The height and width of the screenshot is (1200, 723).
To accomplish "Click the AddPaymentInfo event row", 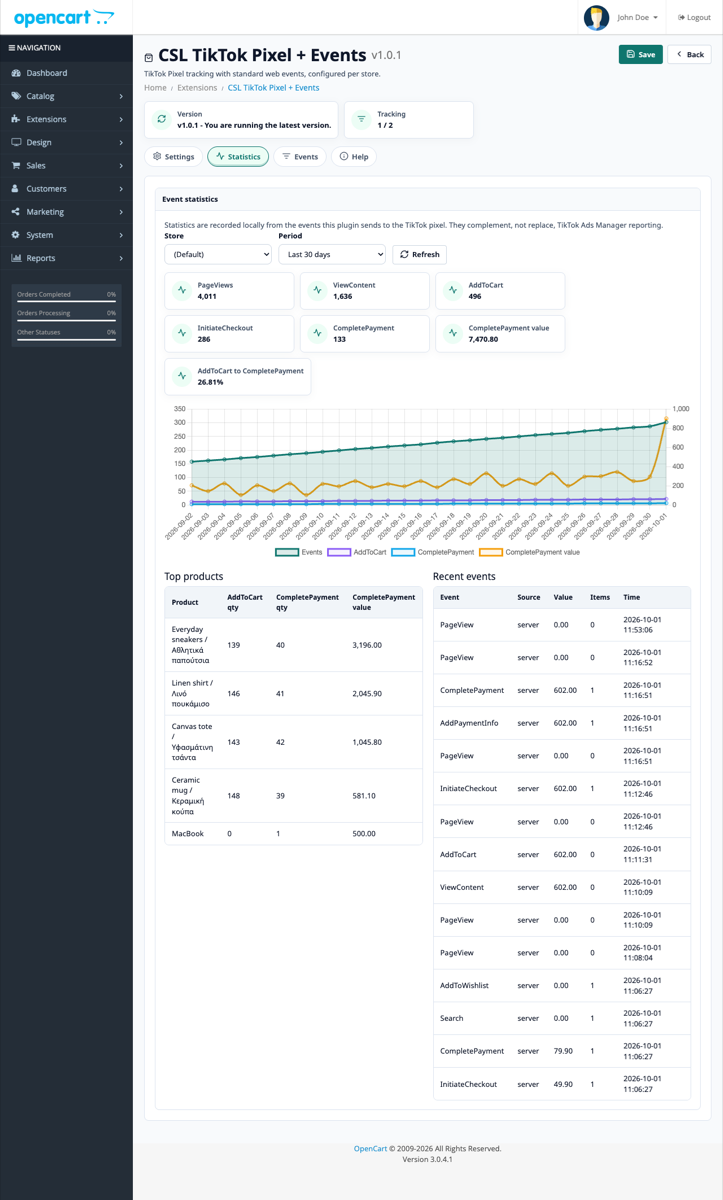I will tap(561, 723).
